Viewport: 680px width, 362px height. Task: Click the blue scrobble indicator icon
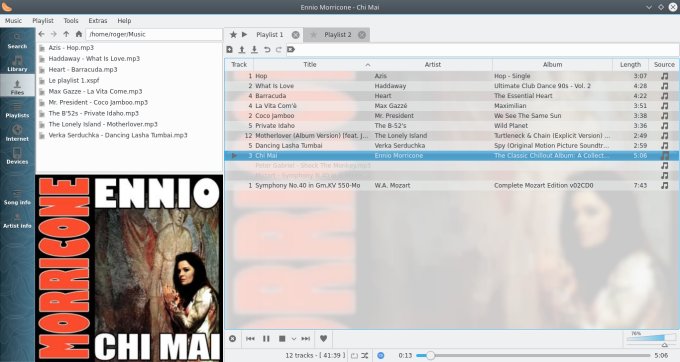[x=380, y=355]
